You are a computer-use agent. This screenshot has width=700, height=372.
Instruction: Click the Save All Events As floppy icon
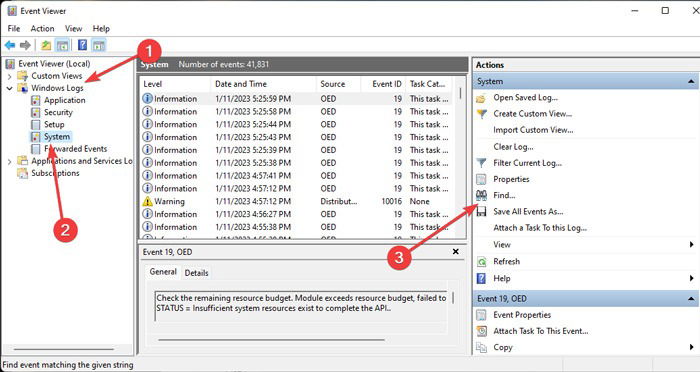[x=481, y=212]
